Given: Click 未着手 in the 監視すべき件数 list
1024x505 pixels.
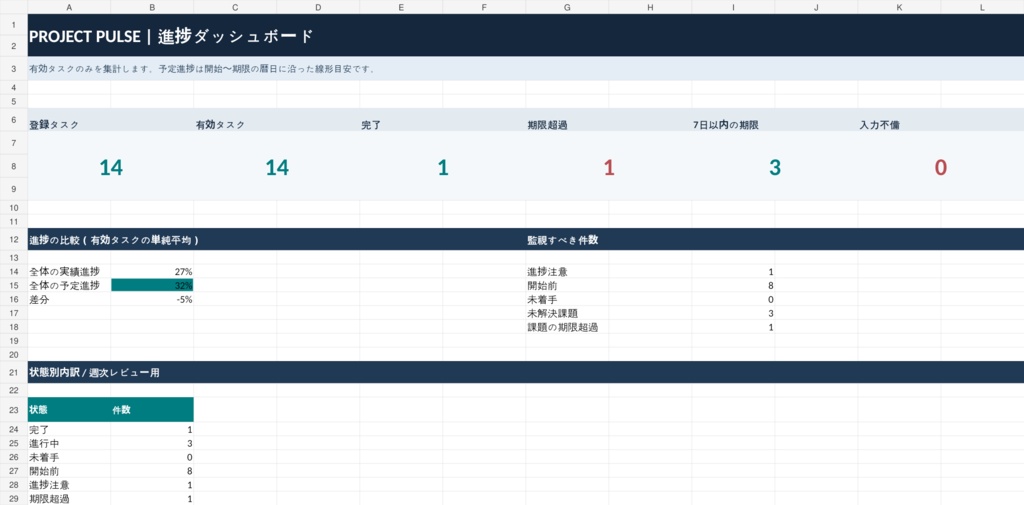Looking at the screenshot, I should tap(542, 299).
